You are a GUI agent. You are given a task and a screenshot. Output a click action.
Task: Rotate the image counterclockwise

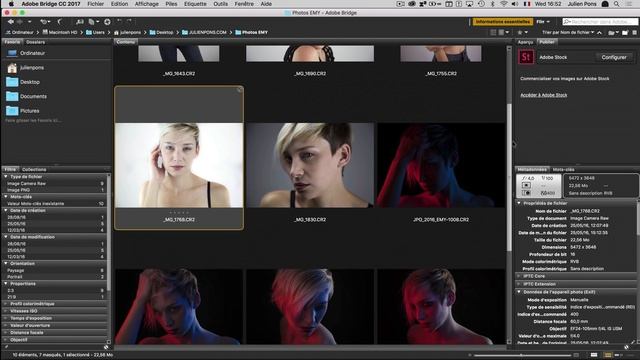point(119,21)
